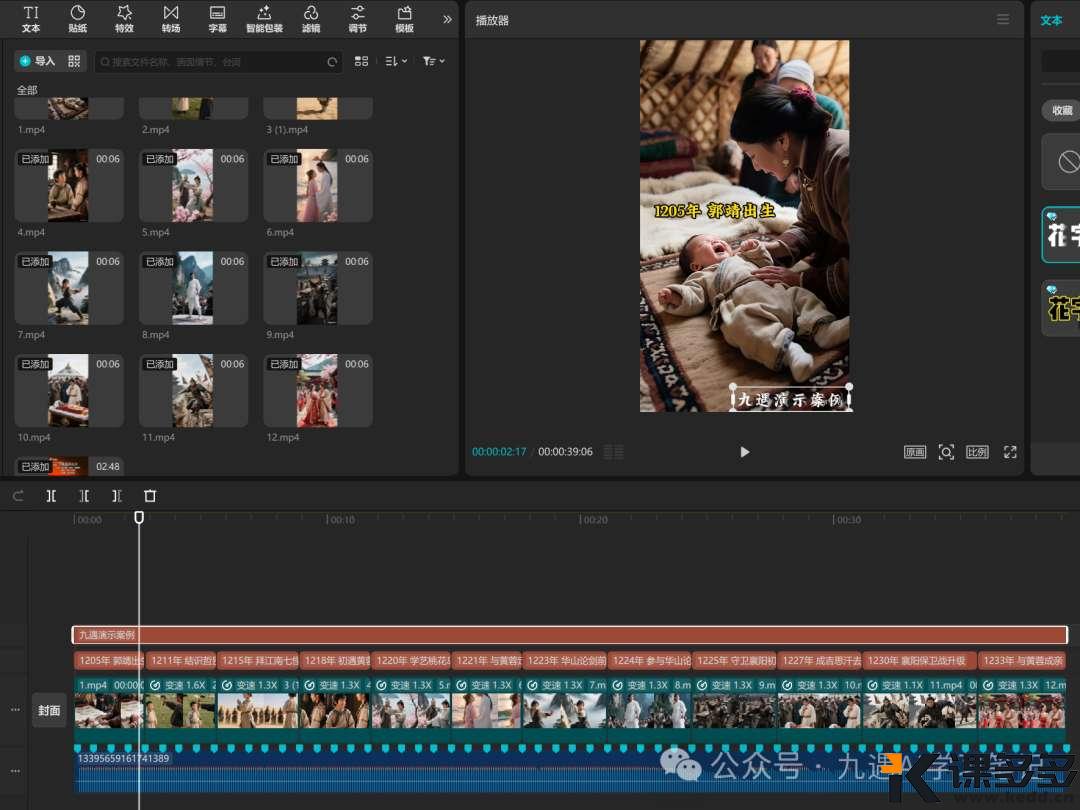Click the fullscreen icon in player
The image size is (1080, 810).
pyautogui.click(x=1010, y=452)
